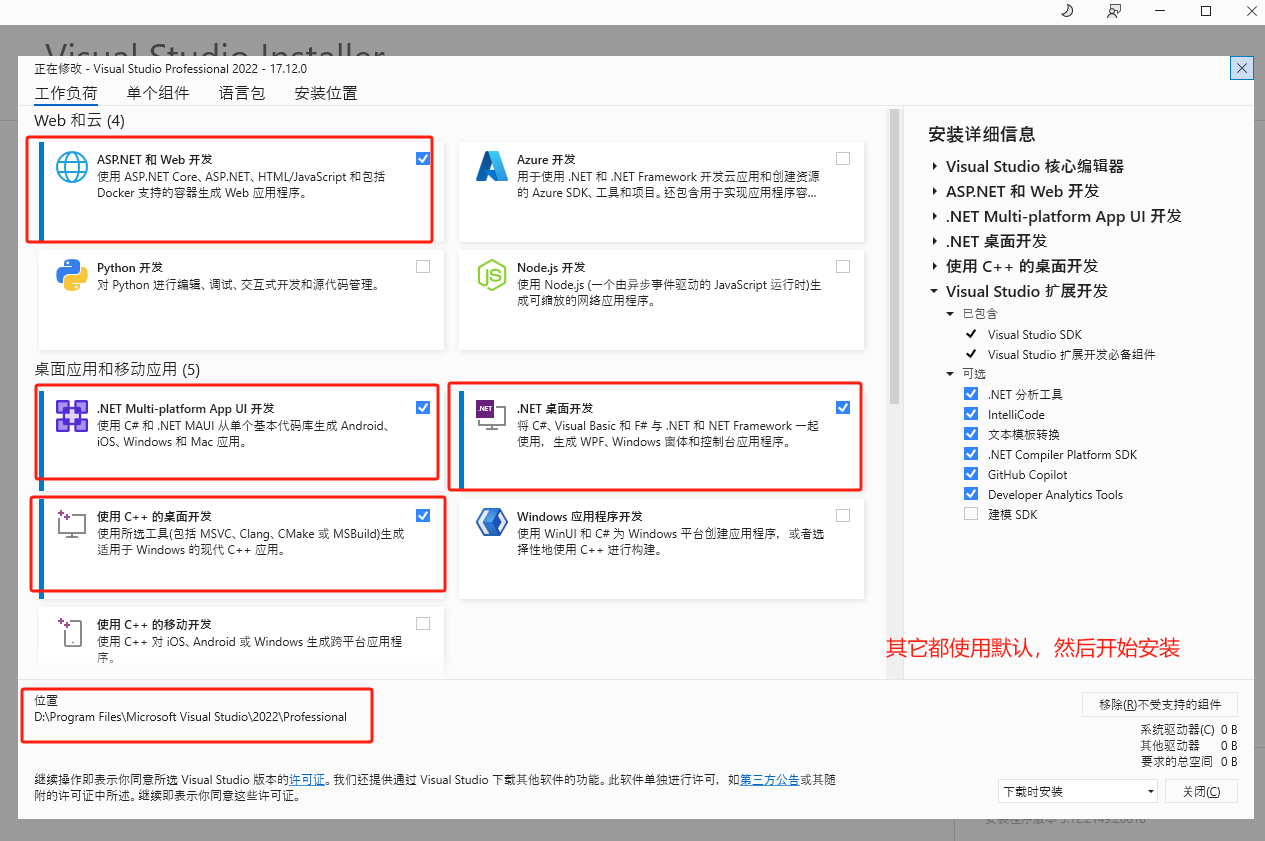Click the Web 和云 (4) section heading
The height and width of the screenshot is (841, 1265).
pos(80,120)
